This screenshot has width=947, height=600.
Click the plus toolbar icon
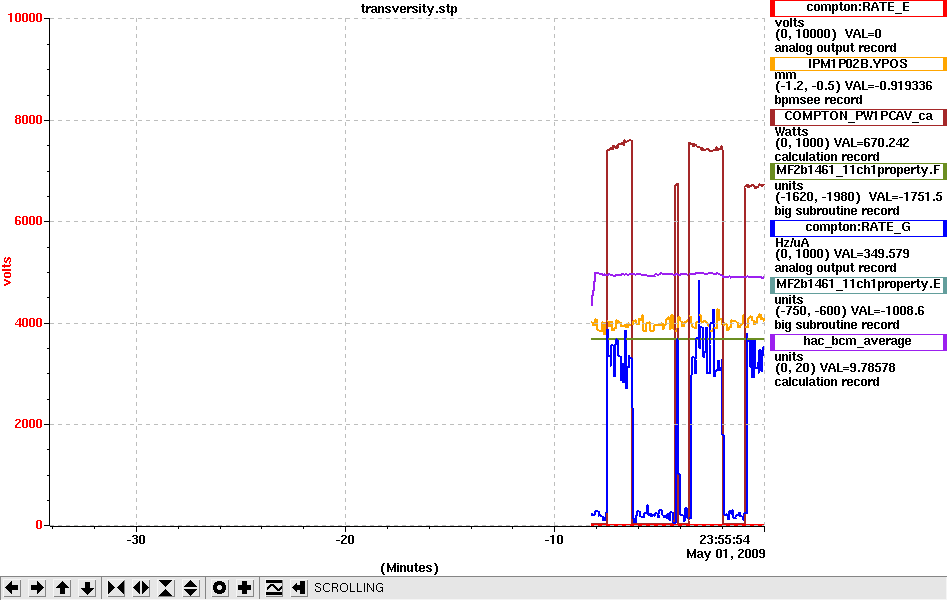(x=245, y=588)
